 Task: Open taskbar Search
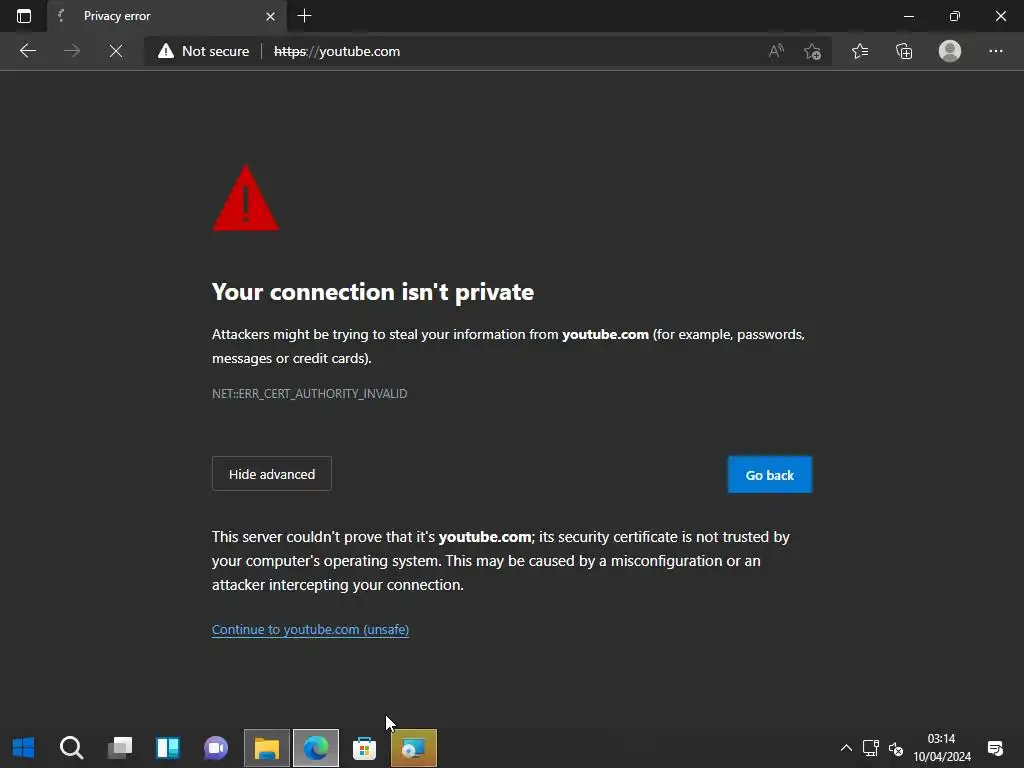click(71, 748)
